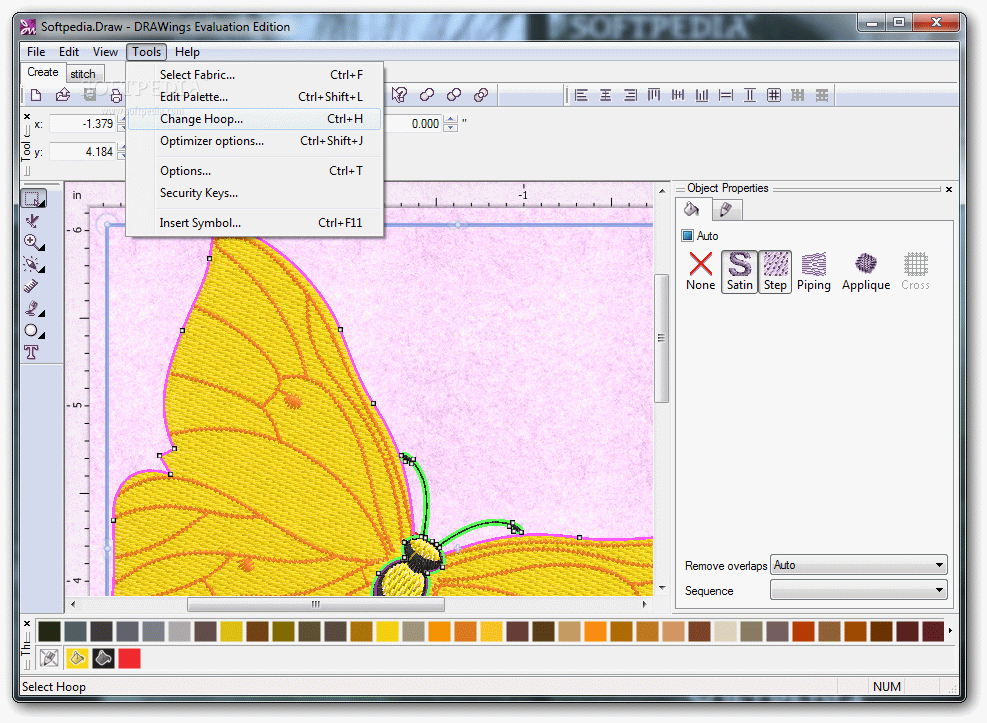Click the What's This help cursor icon
The image size is (987, 723).
tap(399, 95)
